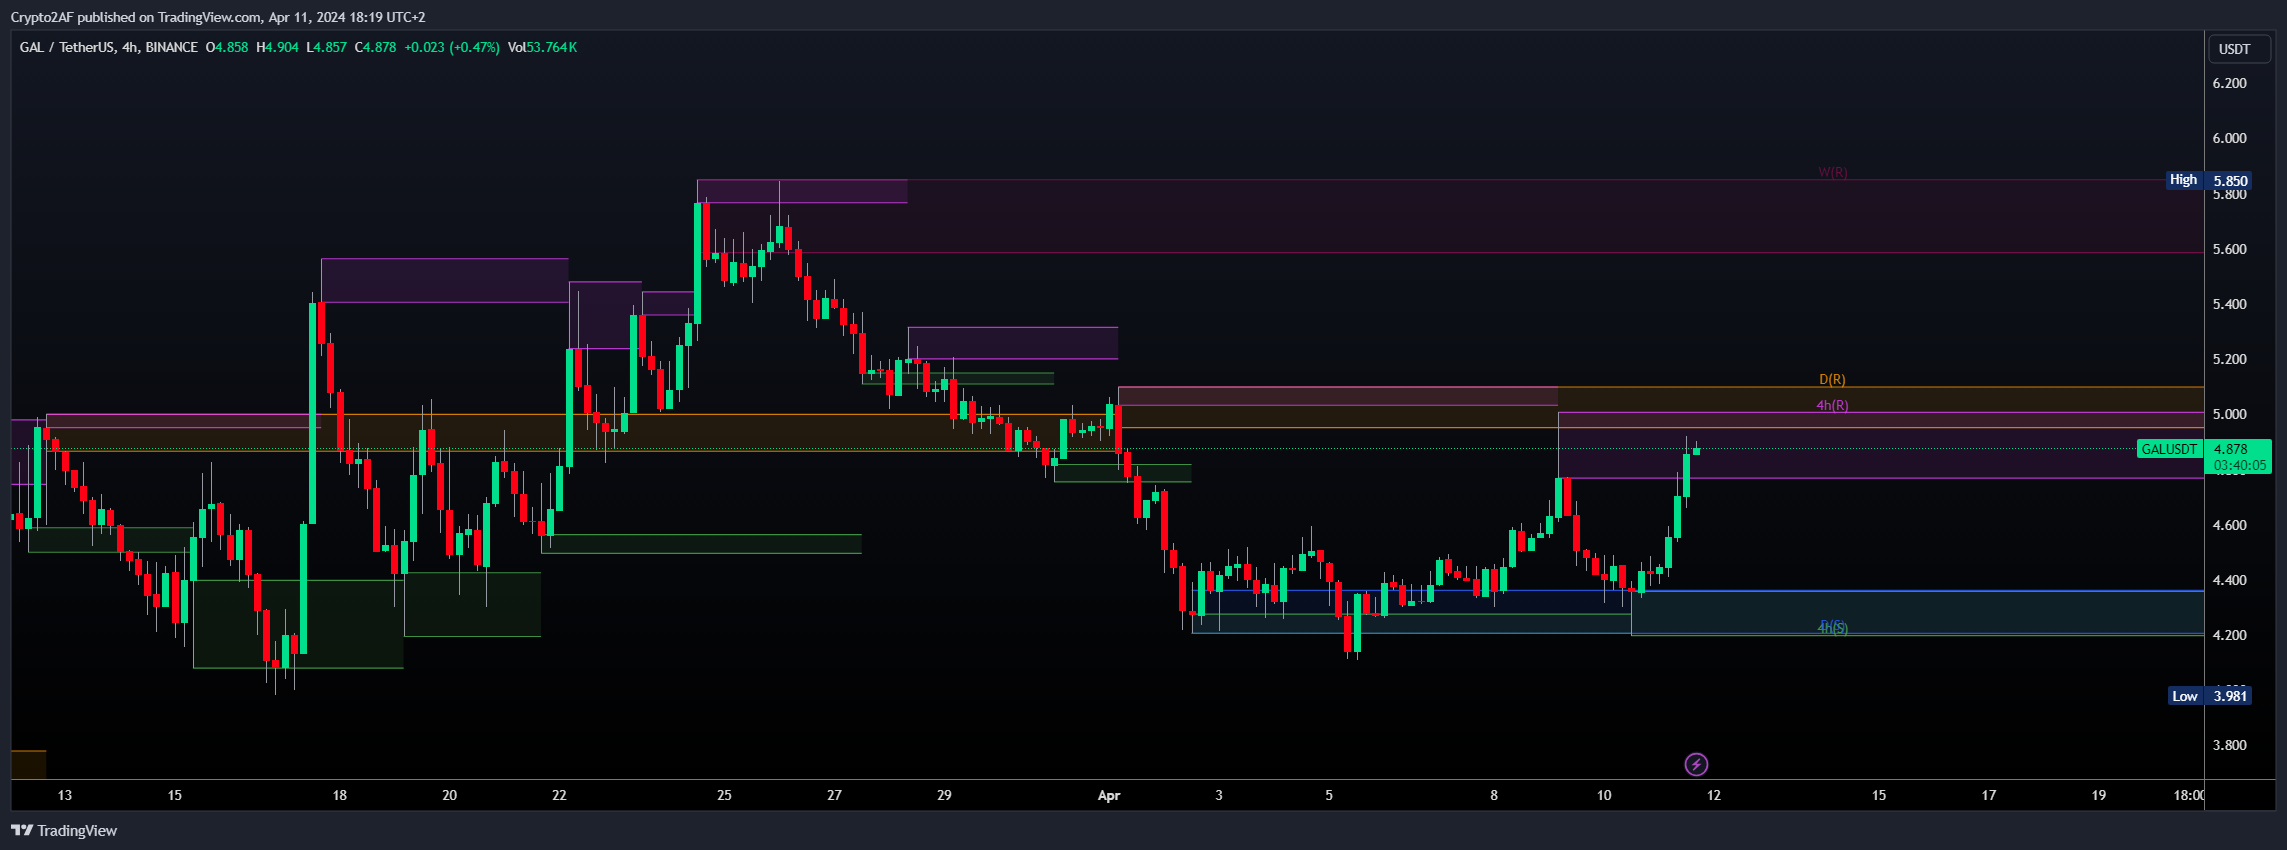Click the TradingView logo at bottom left

pyautogui.click(x=64, y=831)
